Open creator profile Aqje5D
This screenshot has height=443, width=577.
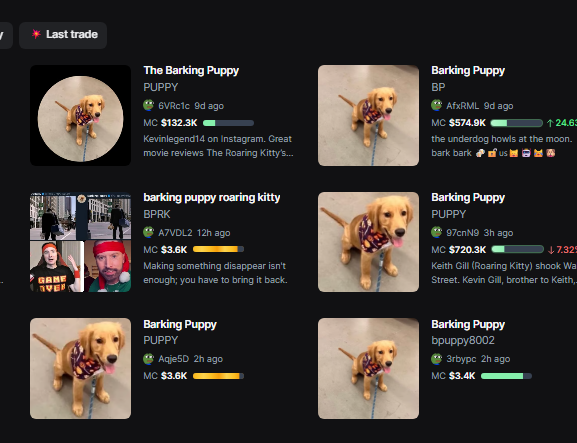(173, 359)
